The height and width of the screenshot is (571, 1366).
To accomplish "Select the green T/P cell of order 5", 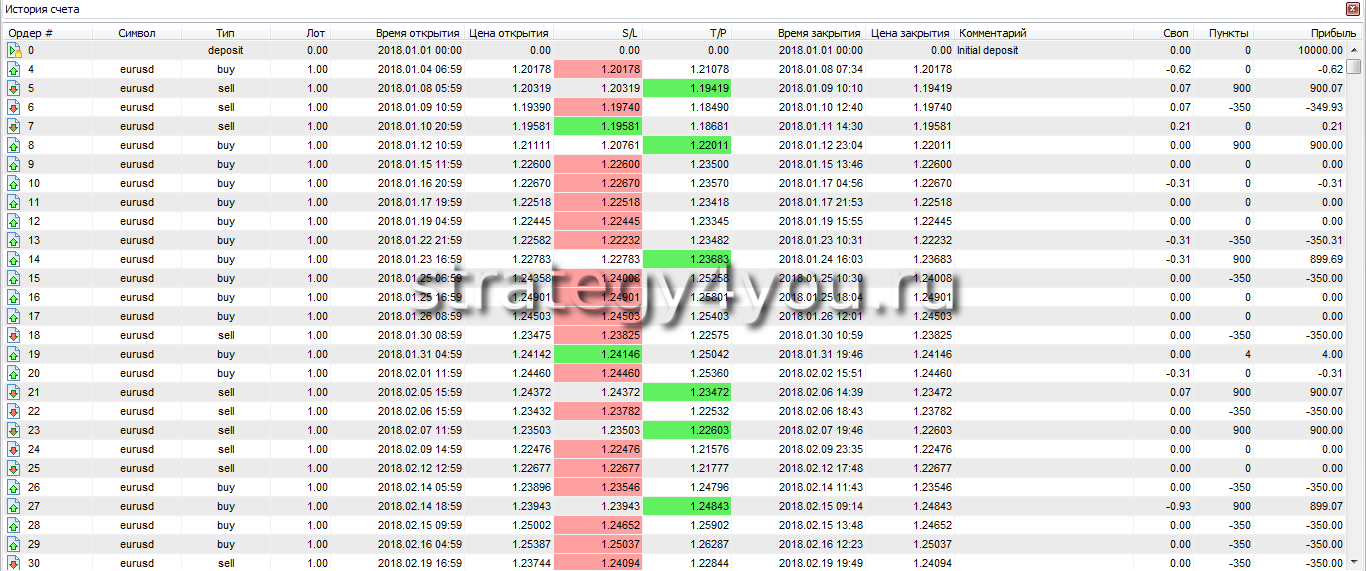I will click(x=685, y=89).
